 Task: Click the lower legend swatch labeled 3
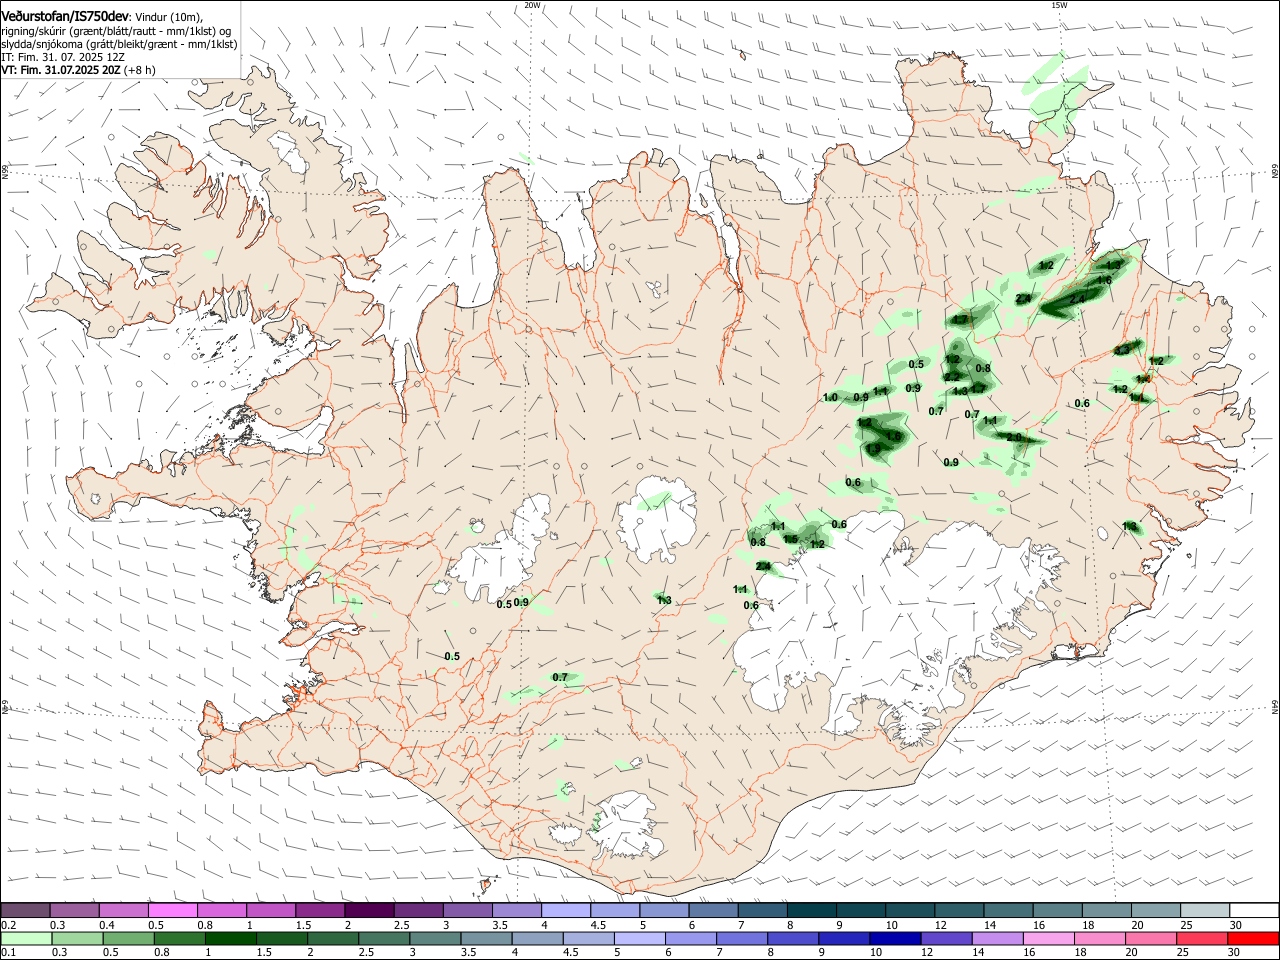(x=434, y=938)
